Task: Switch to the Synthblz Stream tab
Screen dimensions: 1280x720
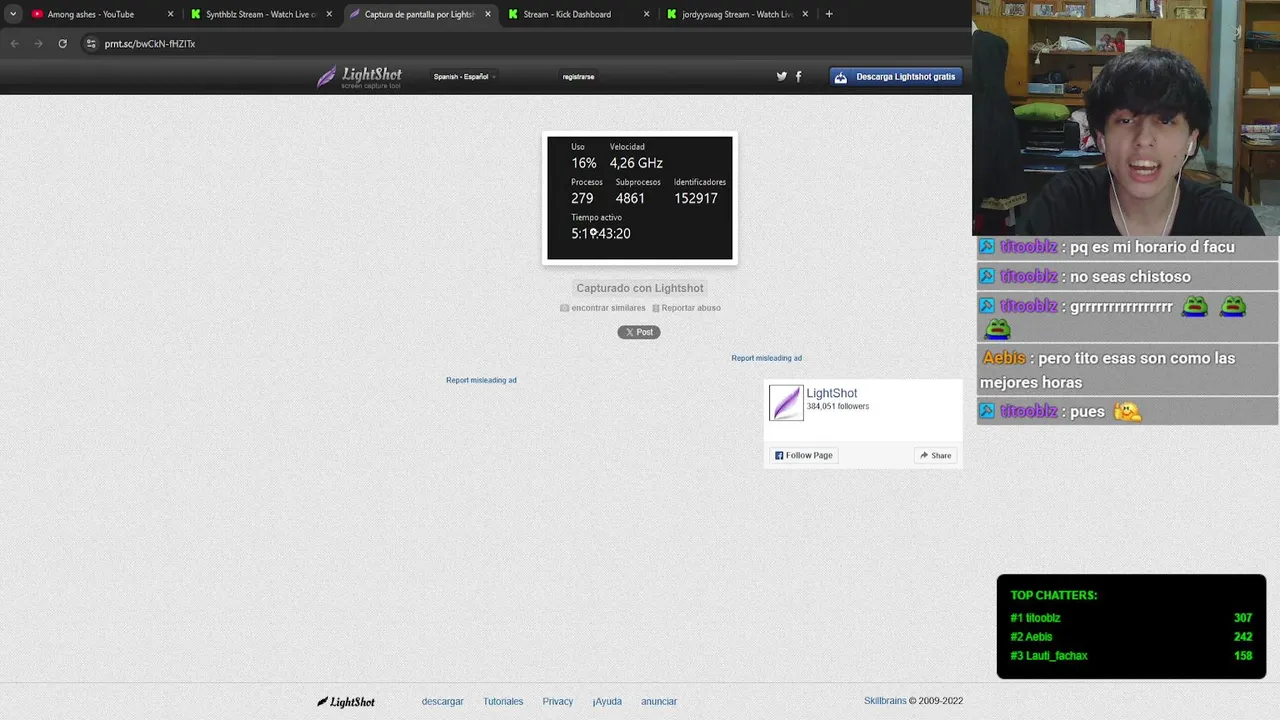Action: pos(261,14)
